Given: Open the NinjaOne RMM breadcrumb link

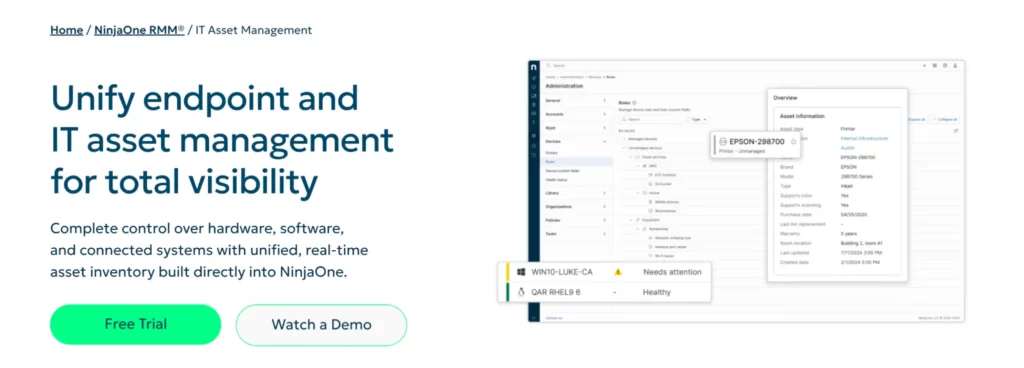Looking at the screenshot, I should point(139,30).
